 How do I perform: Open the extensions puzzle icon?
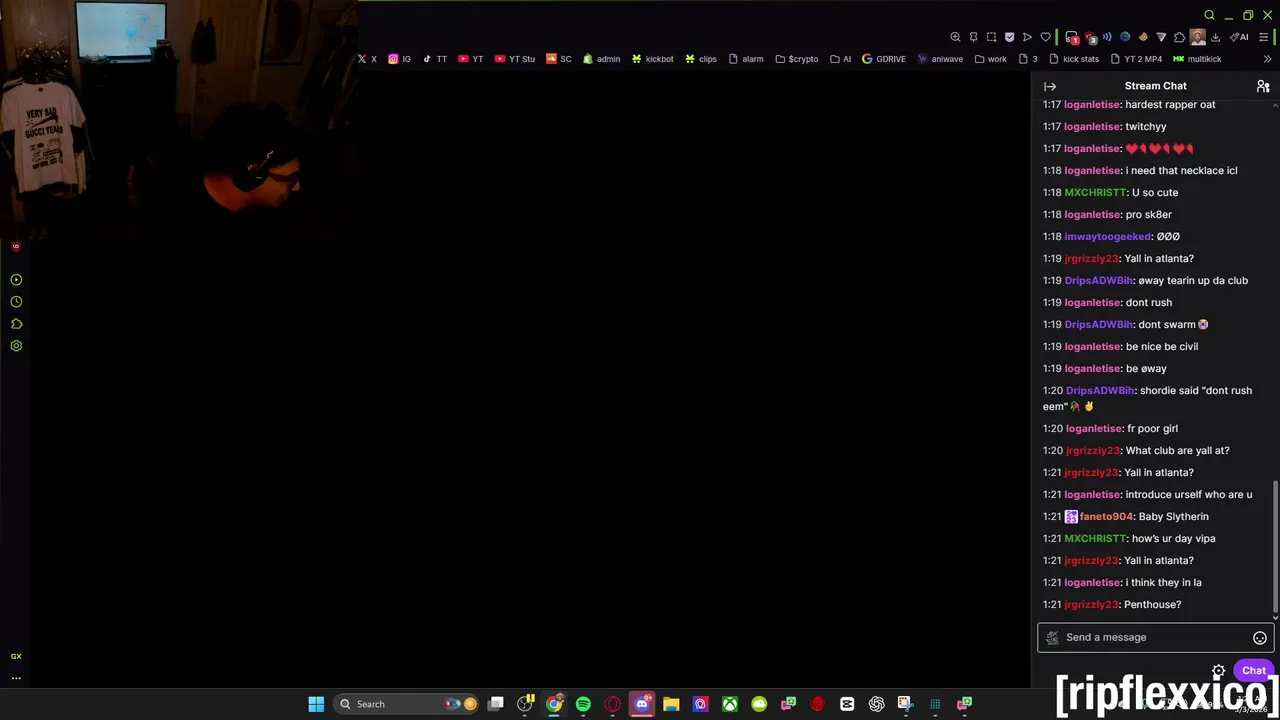1179,37
